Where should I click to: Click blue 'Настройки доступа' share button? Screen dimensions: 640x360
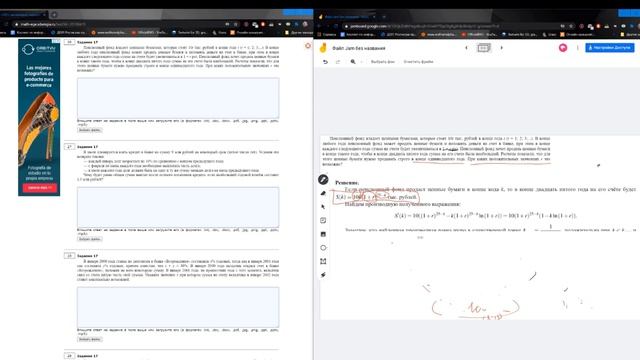tap(610, 48)
